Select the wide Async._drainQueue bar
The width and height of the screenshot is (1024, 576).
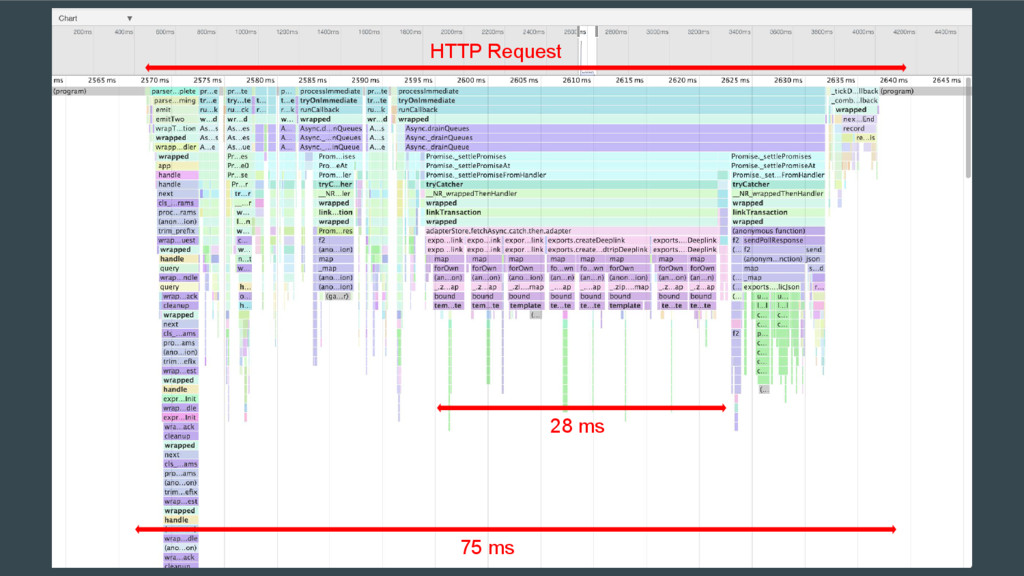[610, 147]
